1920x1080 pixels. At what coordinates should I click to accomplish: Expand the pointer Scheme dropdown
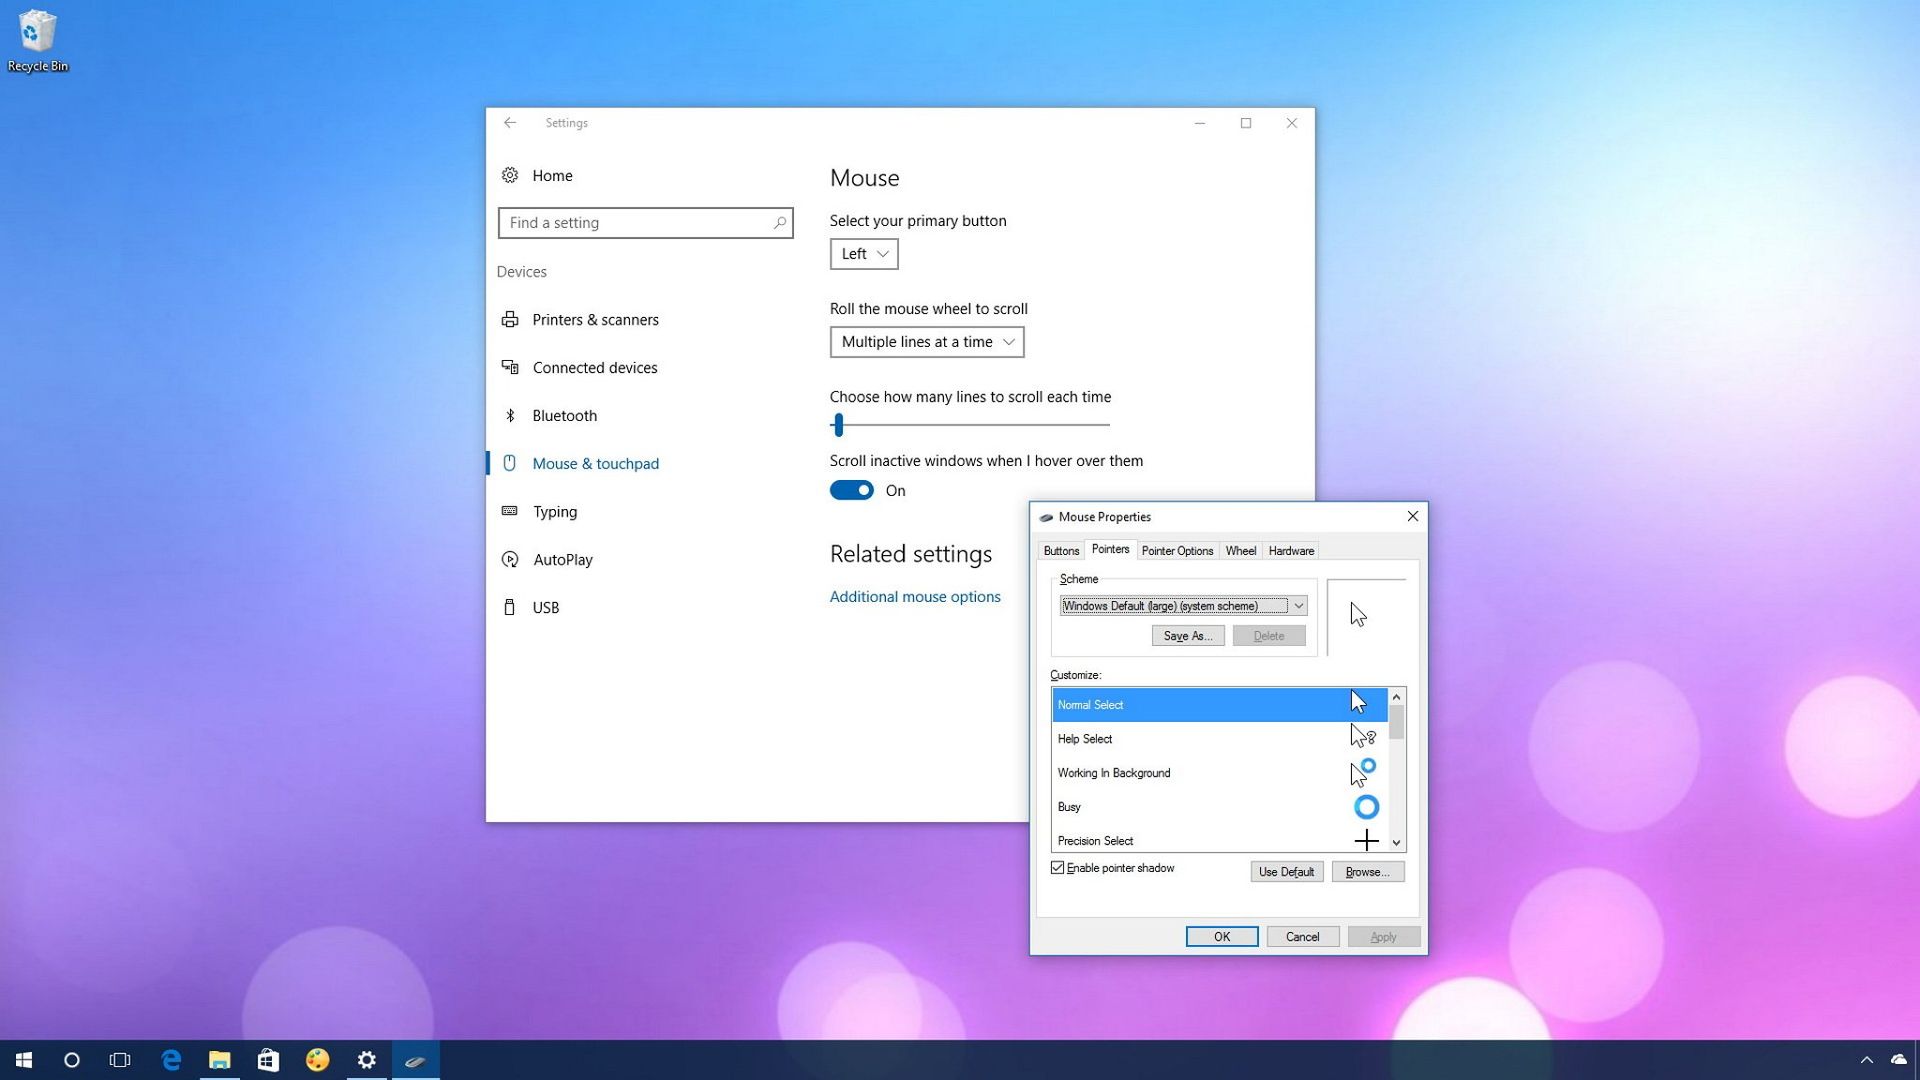1297,605
